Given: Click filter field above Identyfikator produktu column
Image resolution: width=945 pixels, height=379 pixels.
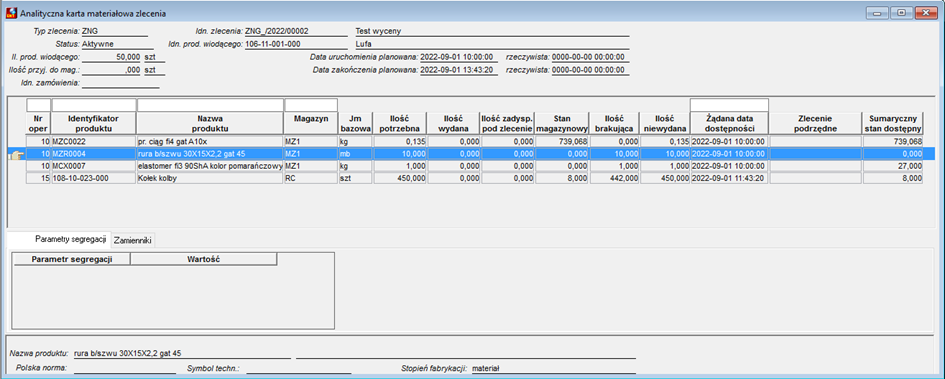Looking at the screenshot, I should click(94, 105).
